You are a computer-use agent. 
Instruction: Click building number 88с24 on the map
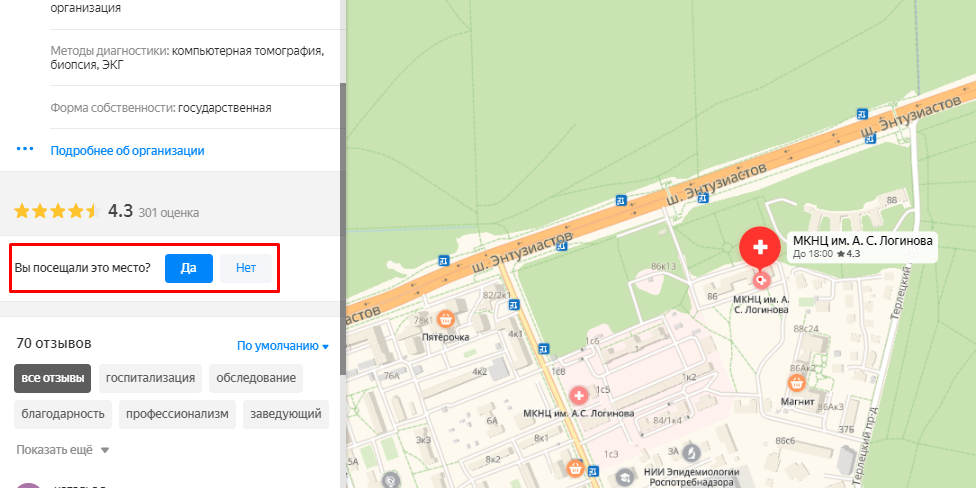point(806,329)
